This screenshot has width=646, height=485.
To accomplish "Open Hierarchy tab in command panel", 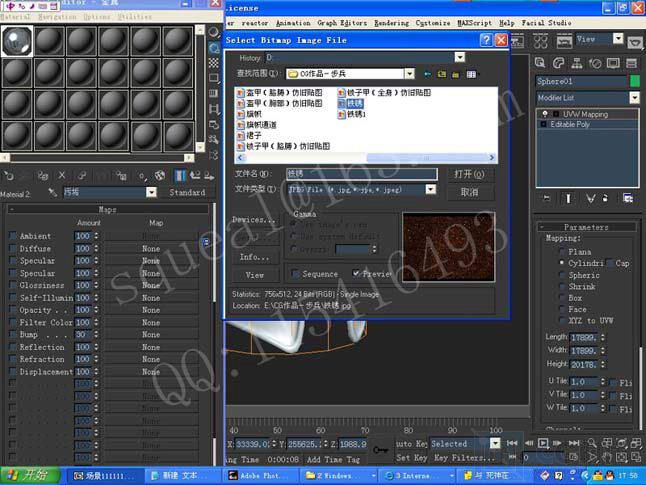I will tap(577, 63).
